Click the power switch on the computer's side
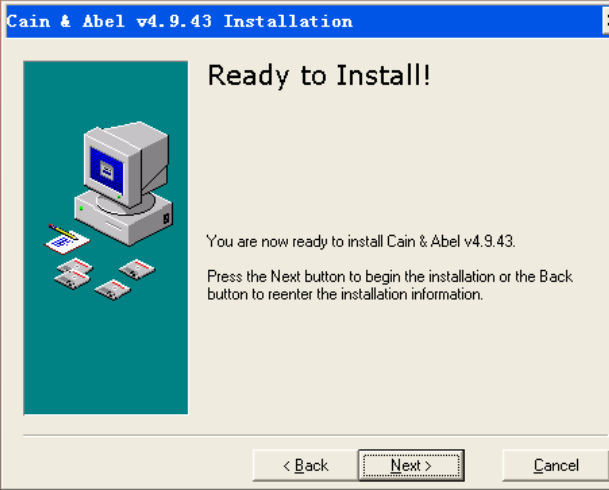The width and height of the screenshot is (609, 490). point(167,219)
